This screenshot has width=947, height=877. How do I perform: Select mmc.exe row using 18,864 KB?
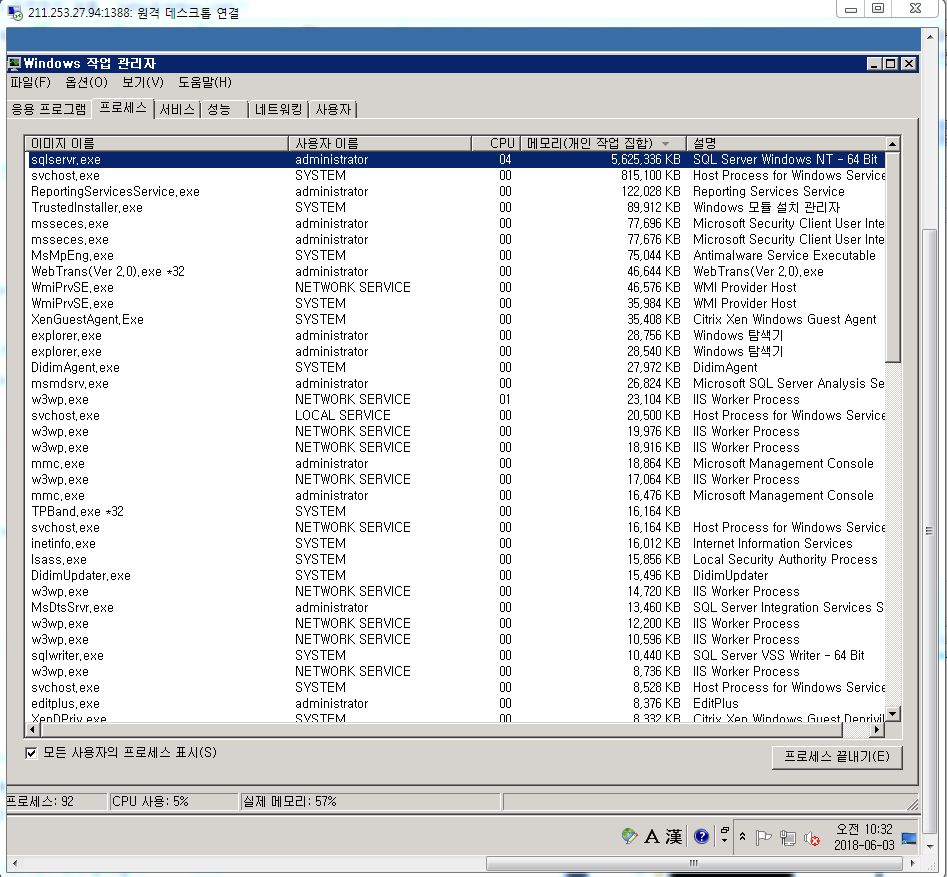(x=457, y=463)
